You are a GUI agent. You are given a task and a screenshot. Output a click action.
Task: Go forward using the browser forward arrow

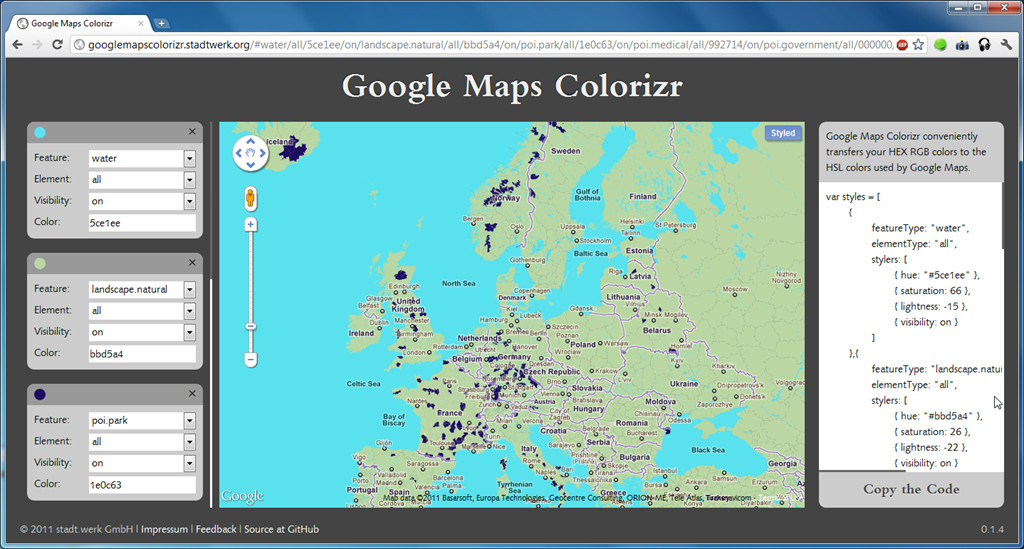point(37,44)
